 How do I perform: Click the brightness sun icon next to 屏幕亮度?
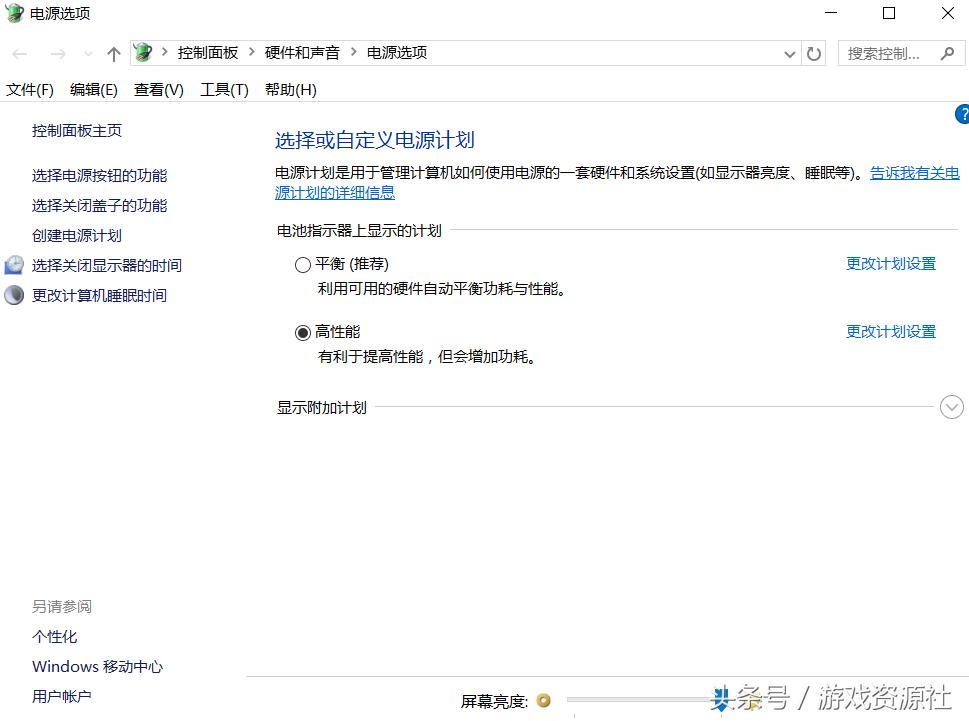click(541, 701)
